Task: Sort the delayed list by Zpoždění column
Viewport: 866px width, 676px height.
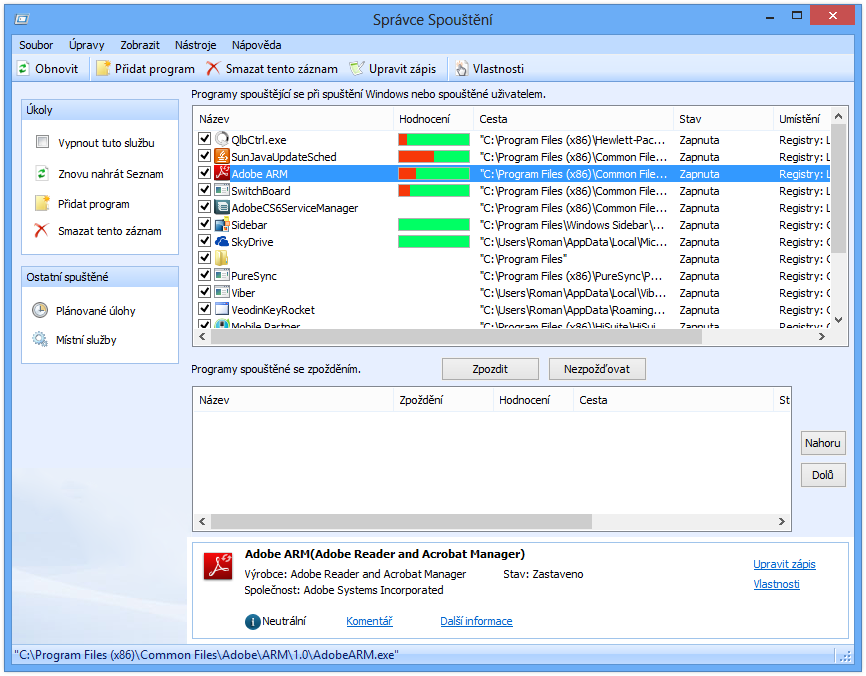Action: click(x=443, y=400)
